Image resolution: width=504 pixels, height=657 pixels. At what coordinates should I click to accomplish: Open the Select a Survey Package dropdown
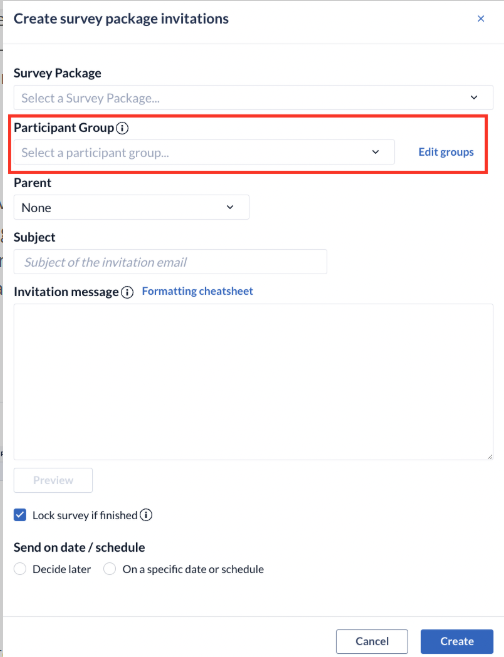click(x=253, y=98)
